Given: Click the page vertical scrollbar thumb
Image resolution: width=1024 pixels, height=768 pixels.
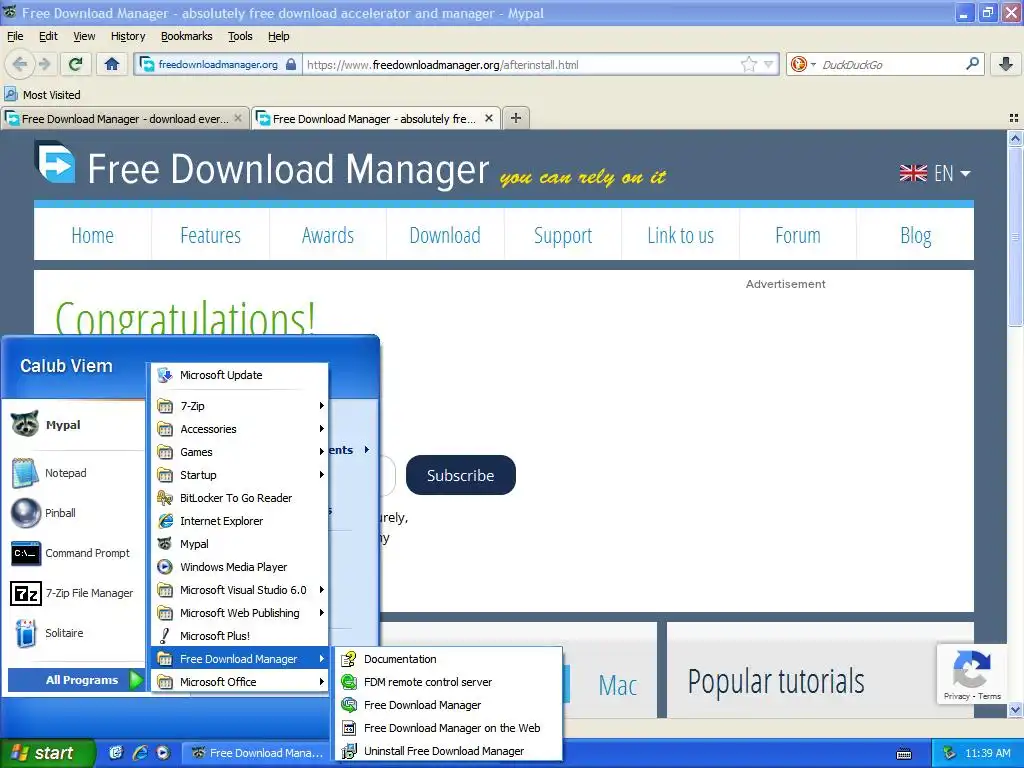Looking at the screenshot, I should [x=1015, y=235].
